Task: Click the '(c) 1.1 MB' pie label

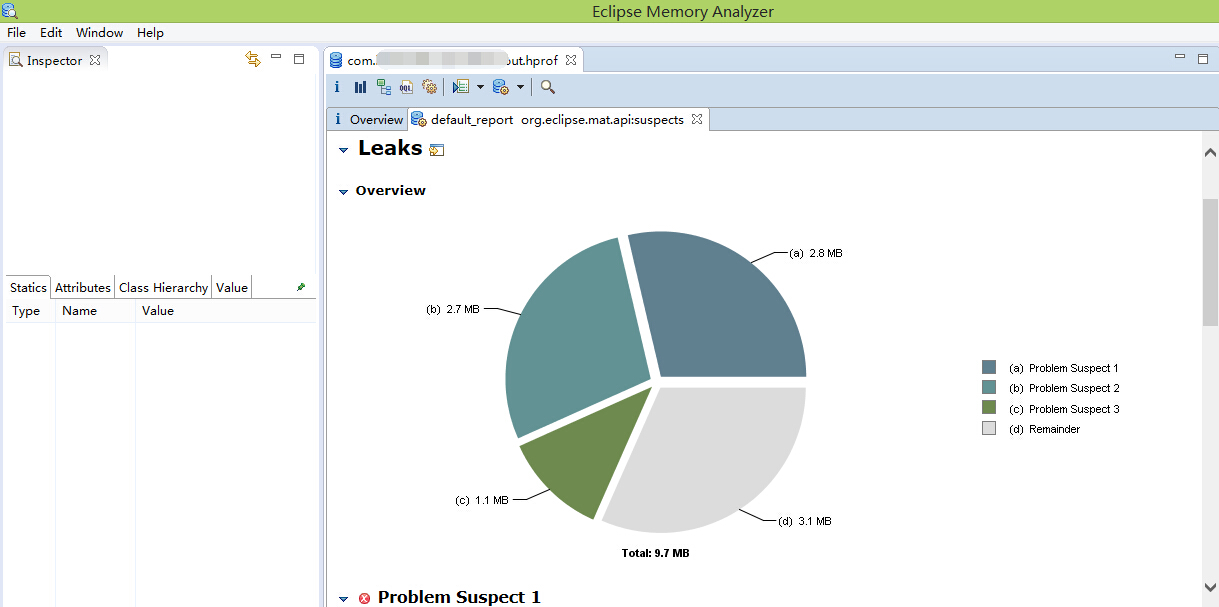Action: tap(482, 500)
